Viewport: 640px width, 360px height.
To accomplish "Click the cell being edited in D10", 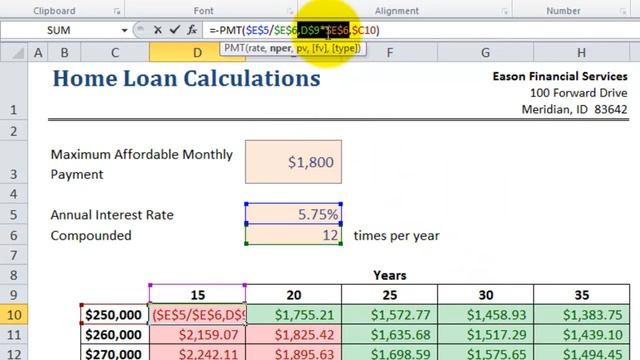I will [198, 315].
